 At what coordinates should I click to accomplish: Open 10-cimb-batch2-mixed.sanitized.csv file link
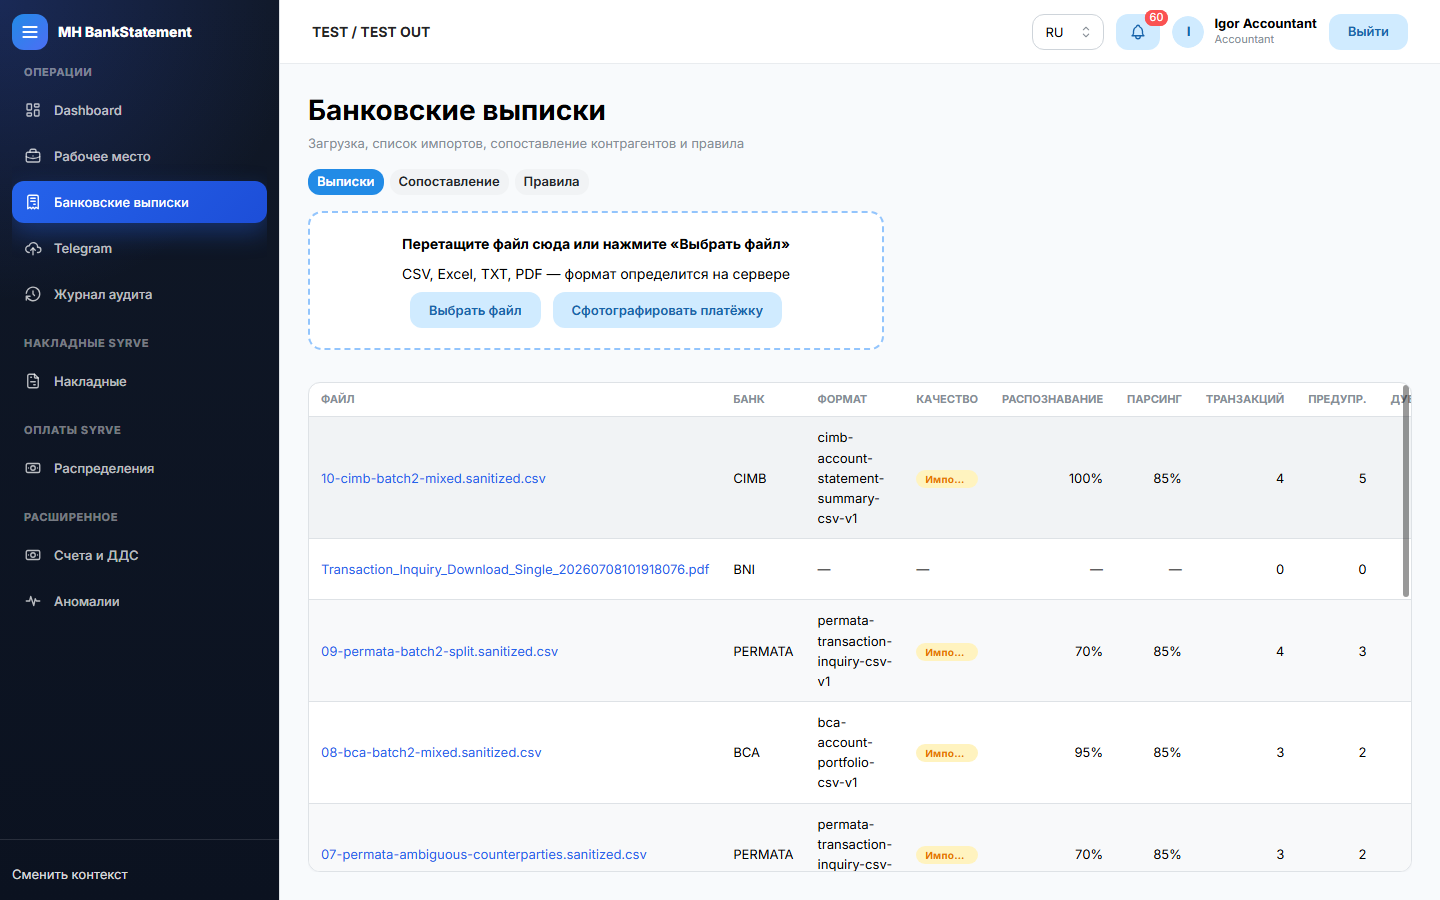pos(433,479)
